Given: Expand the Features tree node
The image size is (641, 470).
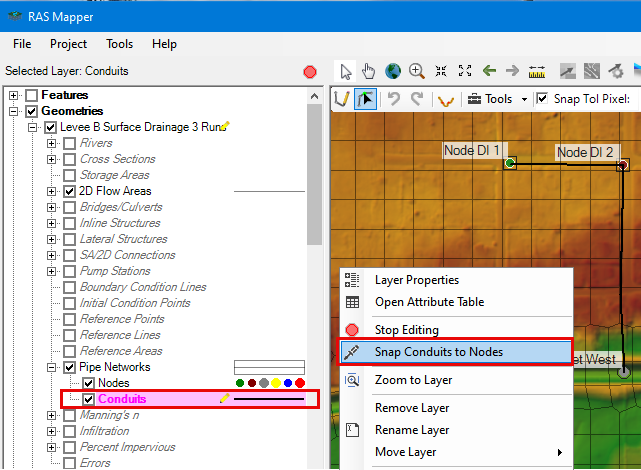Looking at the screenshot, I should [x=14, y=95].
